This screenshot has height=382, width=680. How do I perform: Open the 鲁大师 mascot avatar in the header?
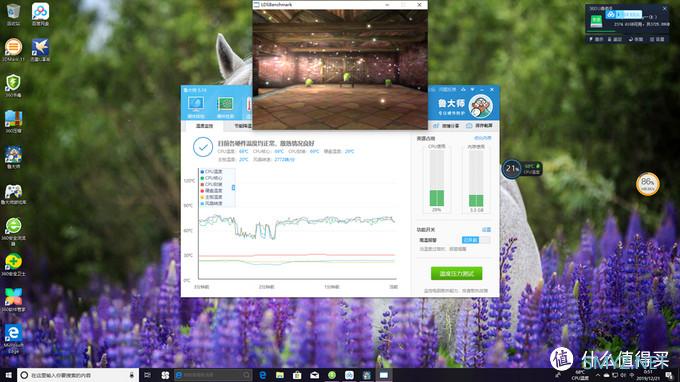coord(481,106)
